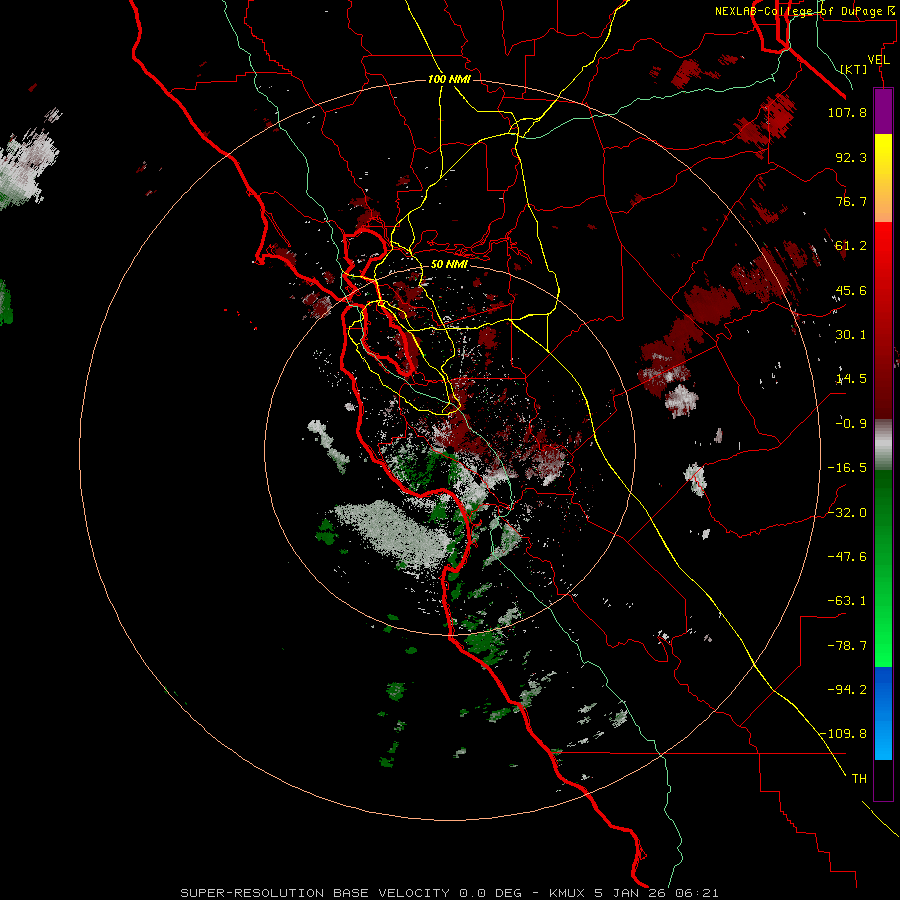Viewport: 900px width, 900px height.
Task: Click the VEL legend title
Action: (878, 60)
